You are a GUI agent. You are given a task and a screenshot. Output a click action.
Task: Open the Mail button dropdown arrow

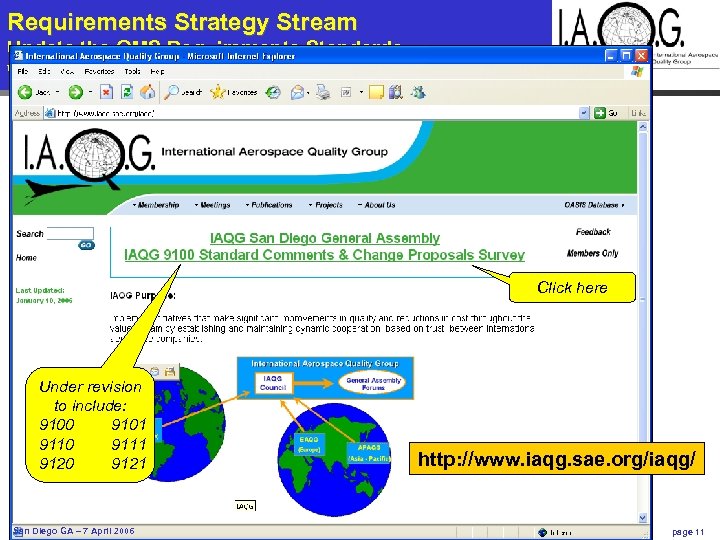(308, 93)
